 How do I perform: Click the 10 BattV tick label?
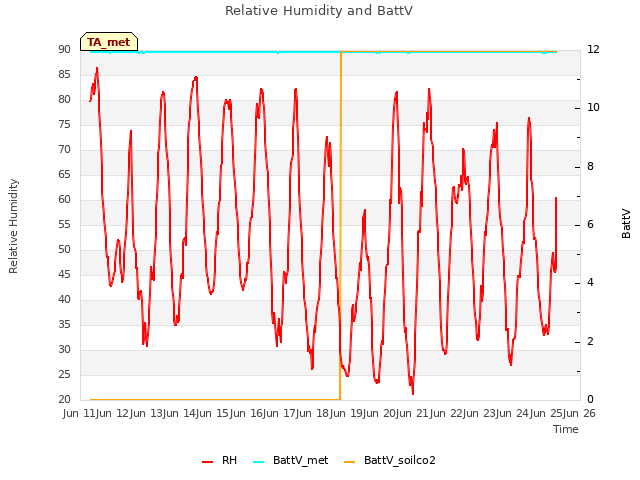point(593,108)
